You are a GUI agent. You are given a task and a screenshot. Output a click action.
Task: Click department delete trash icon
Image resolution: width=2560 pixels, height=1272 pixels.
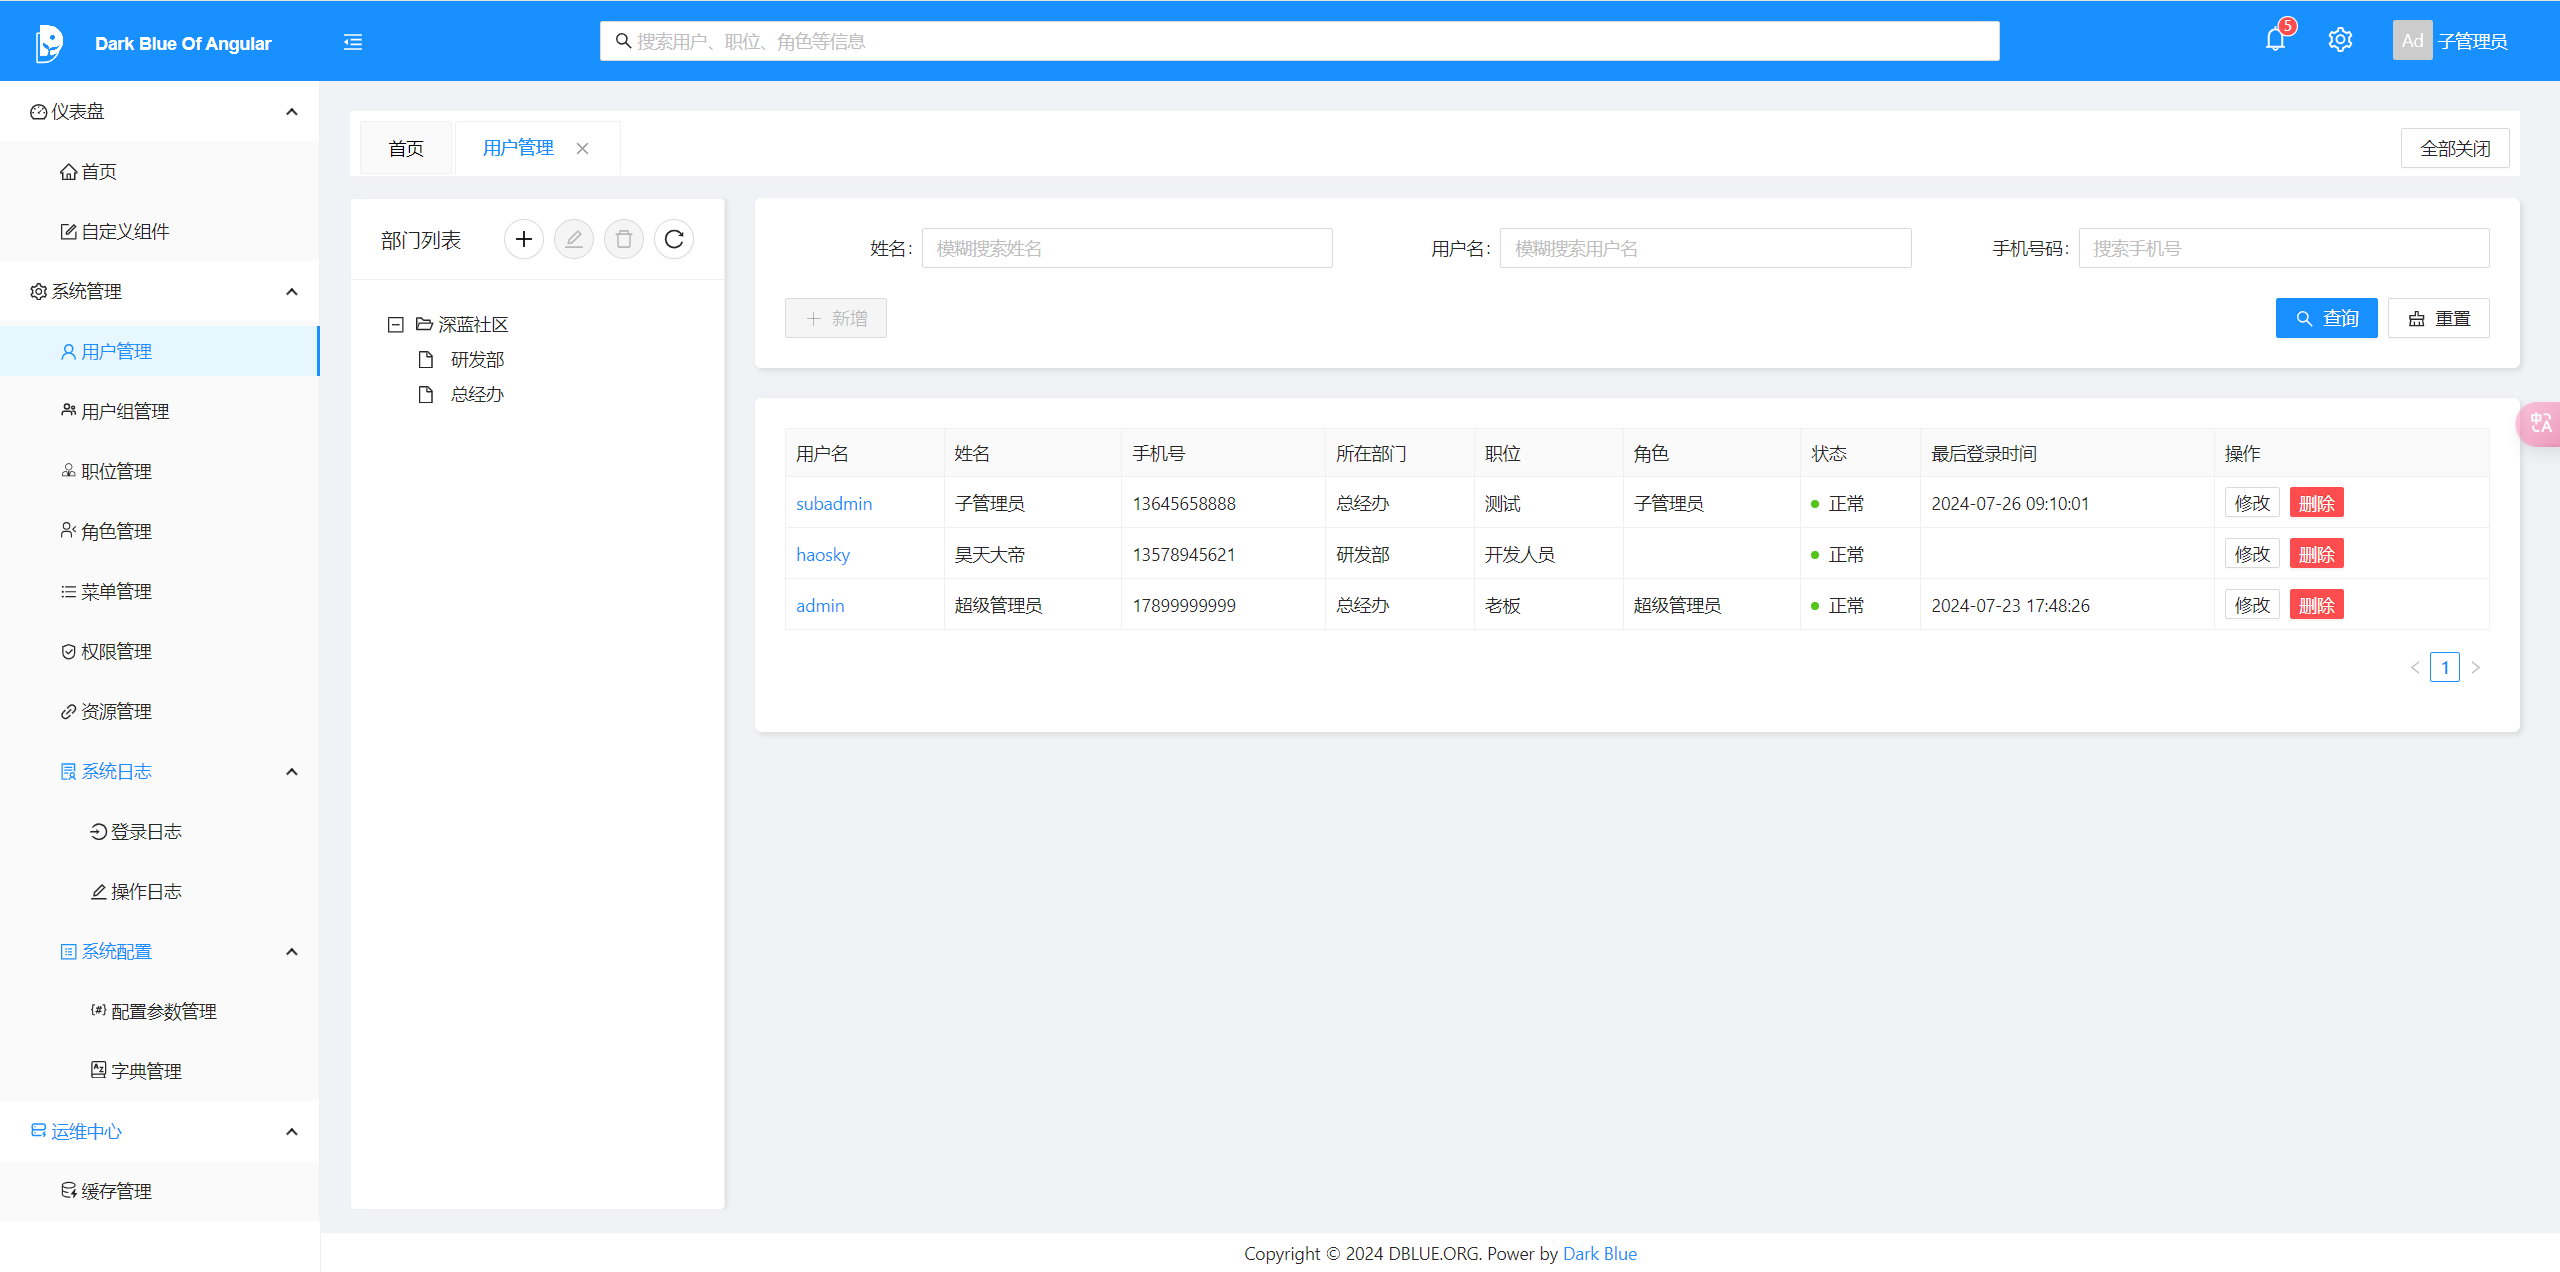624,239
